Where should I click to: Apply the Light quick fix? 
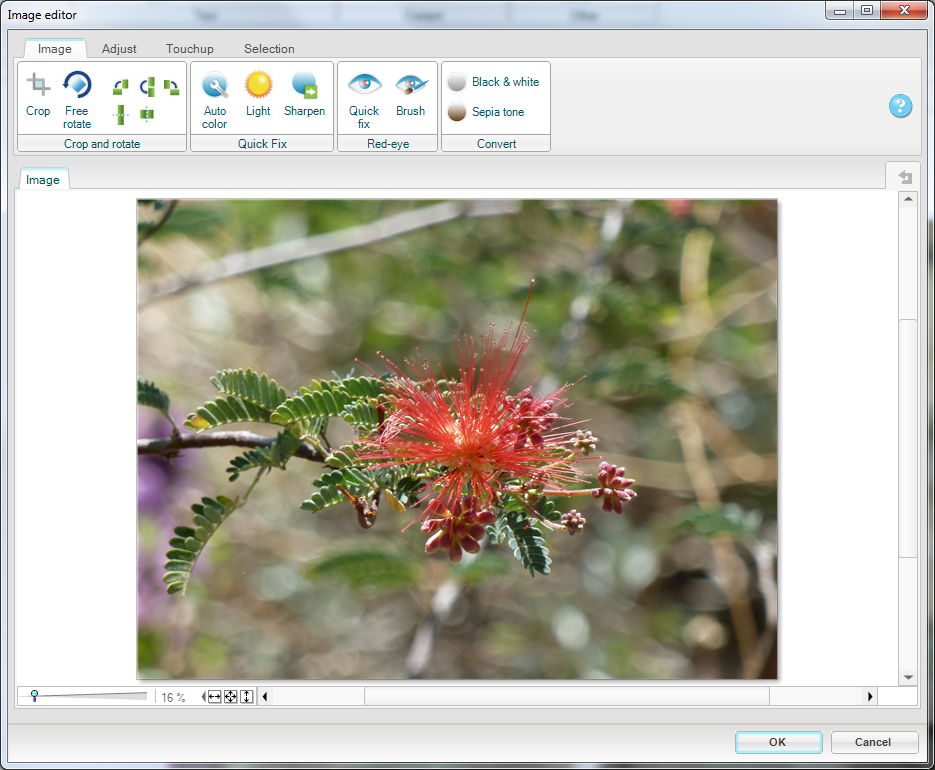258,94
